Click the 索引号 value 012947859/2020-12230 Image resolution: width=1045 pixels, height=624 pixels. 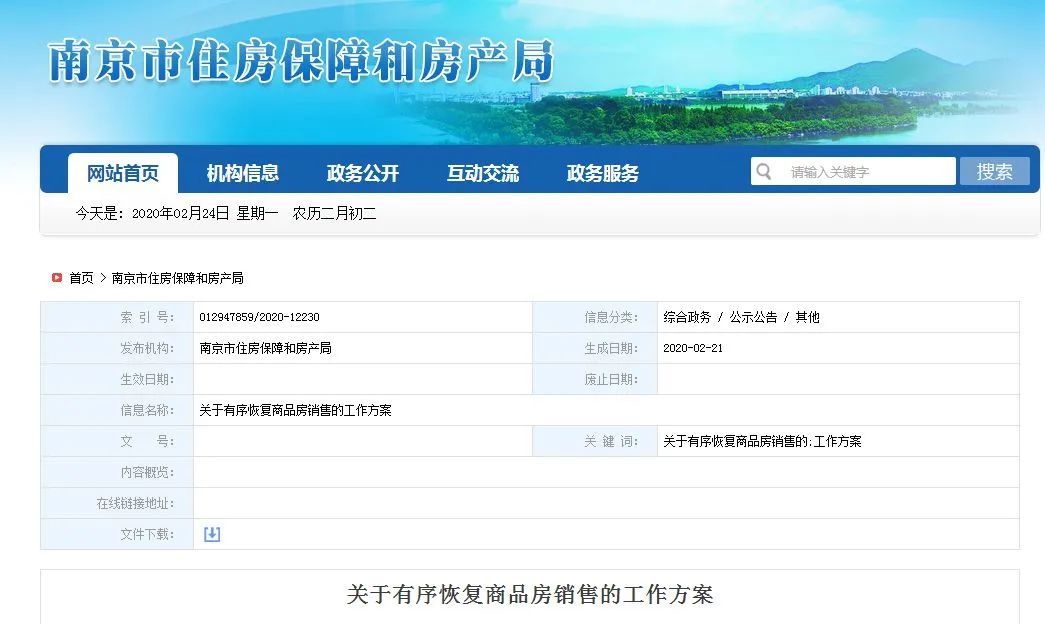coord(262,316)
